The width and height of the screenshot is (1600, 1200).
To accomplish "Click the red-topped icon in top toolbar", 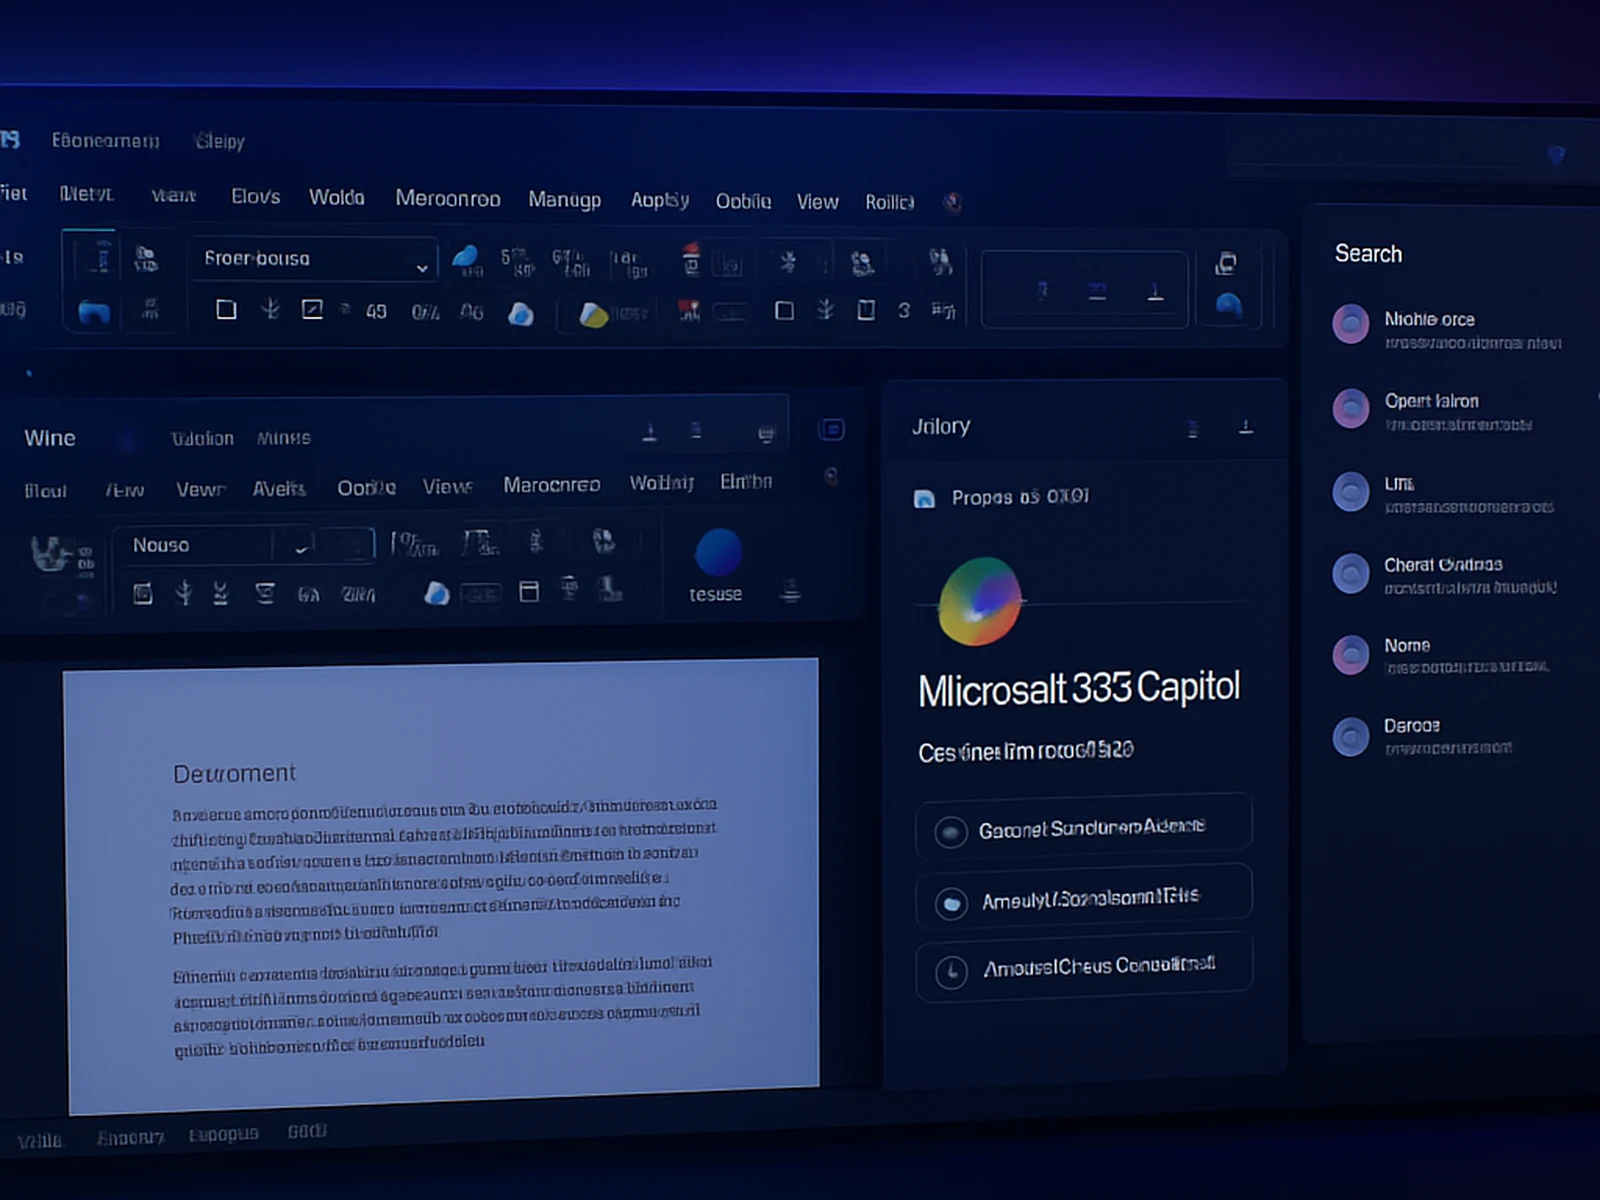I will [x=690, y=258].
